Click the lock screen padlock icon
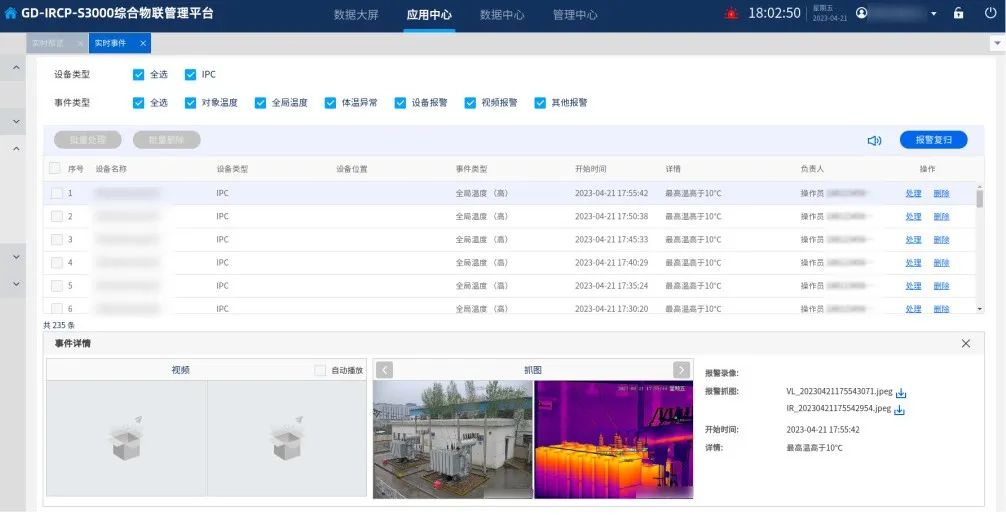The height and width of the screenshot is (515, 1006). tap(958, 14)
